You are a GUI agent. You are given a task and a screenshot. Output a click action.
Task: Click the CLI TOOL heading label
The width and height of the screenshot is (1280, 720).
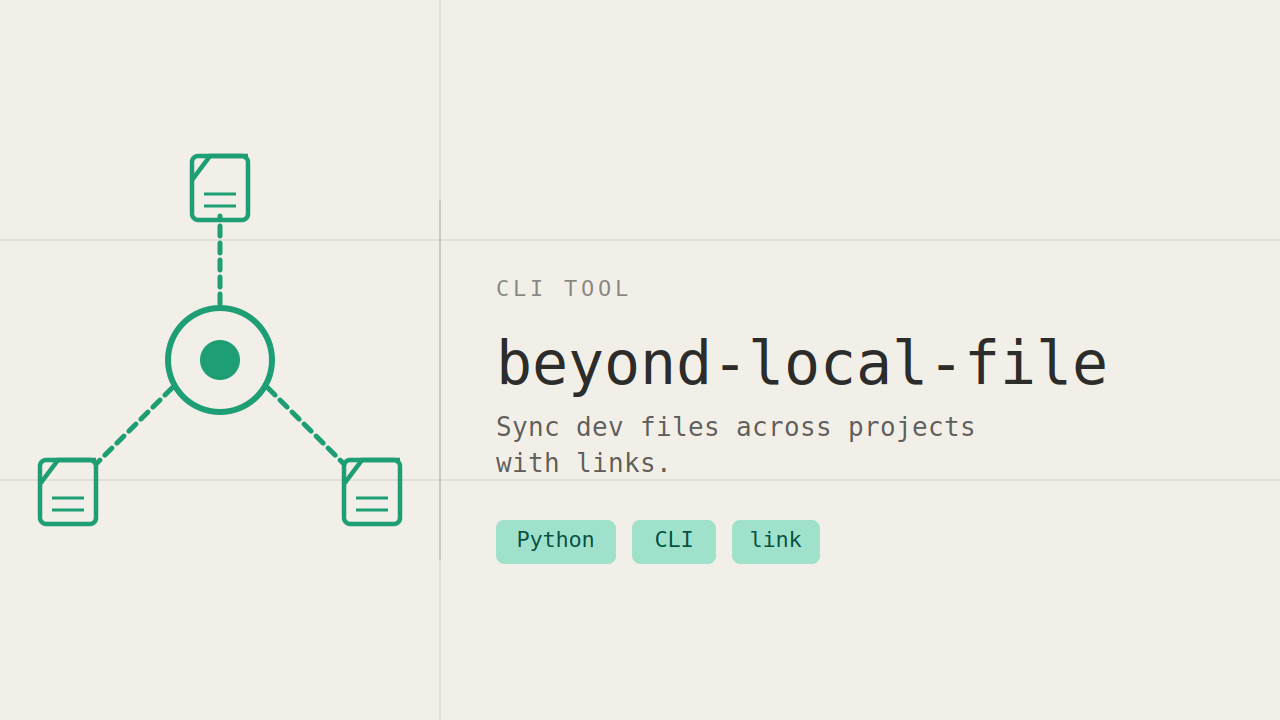coord(563,289)
